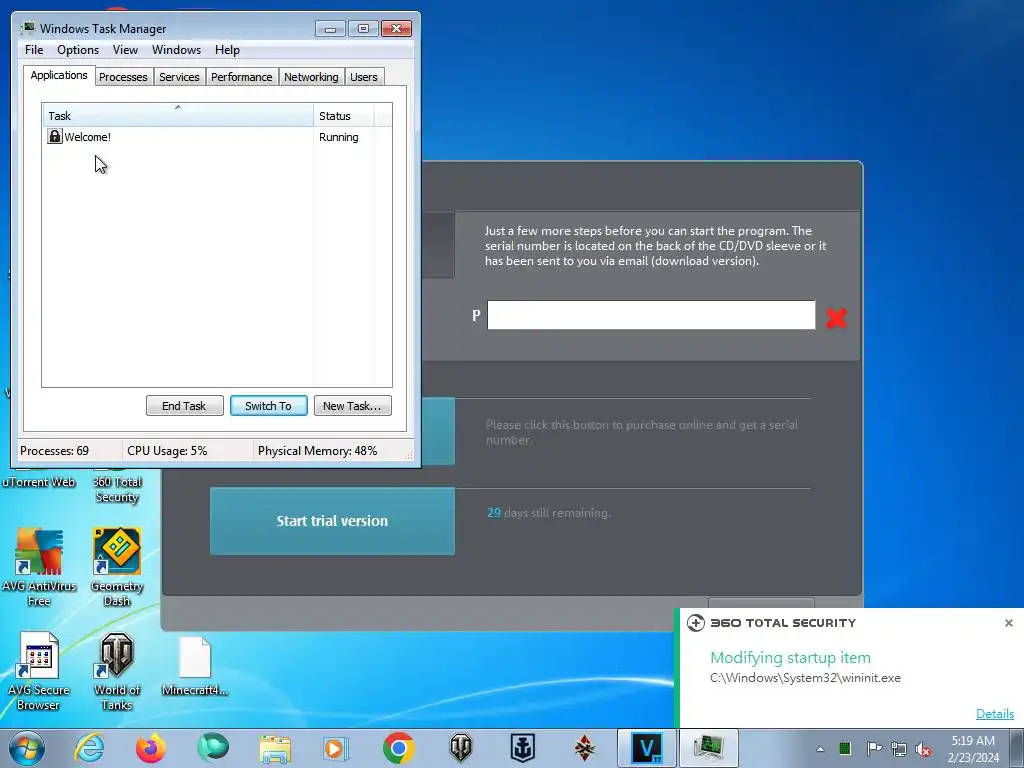
Task: Click the Processes: 69 status text
Action: [54, 451]
